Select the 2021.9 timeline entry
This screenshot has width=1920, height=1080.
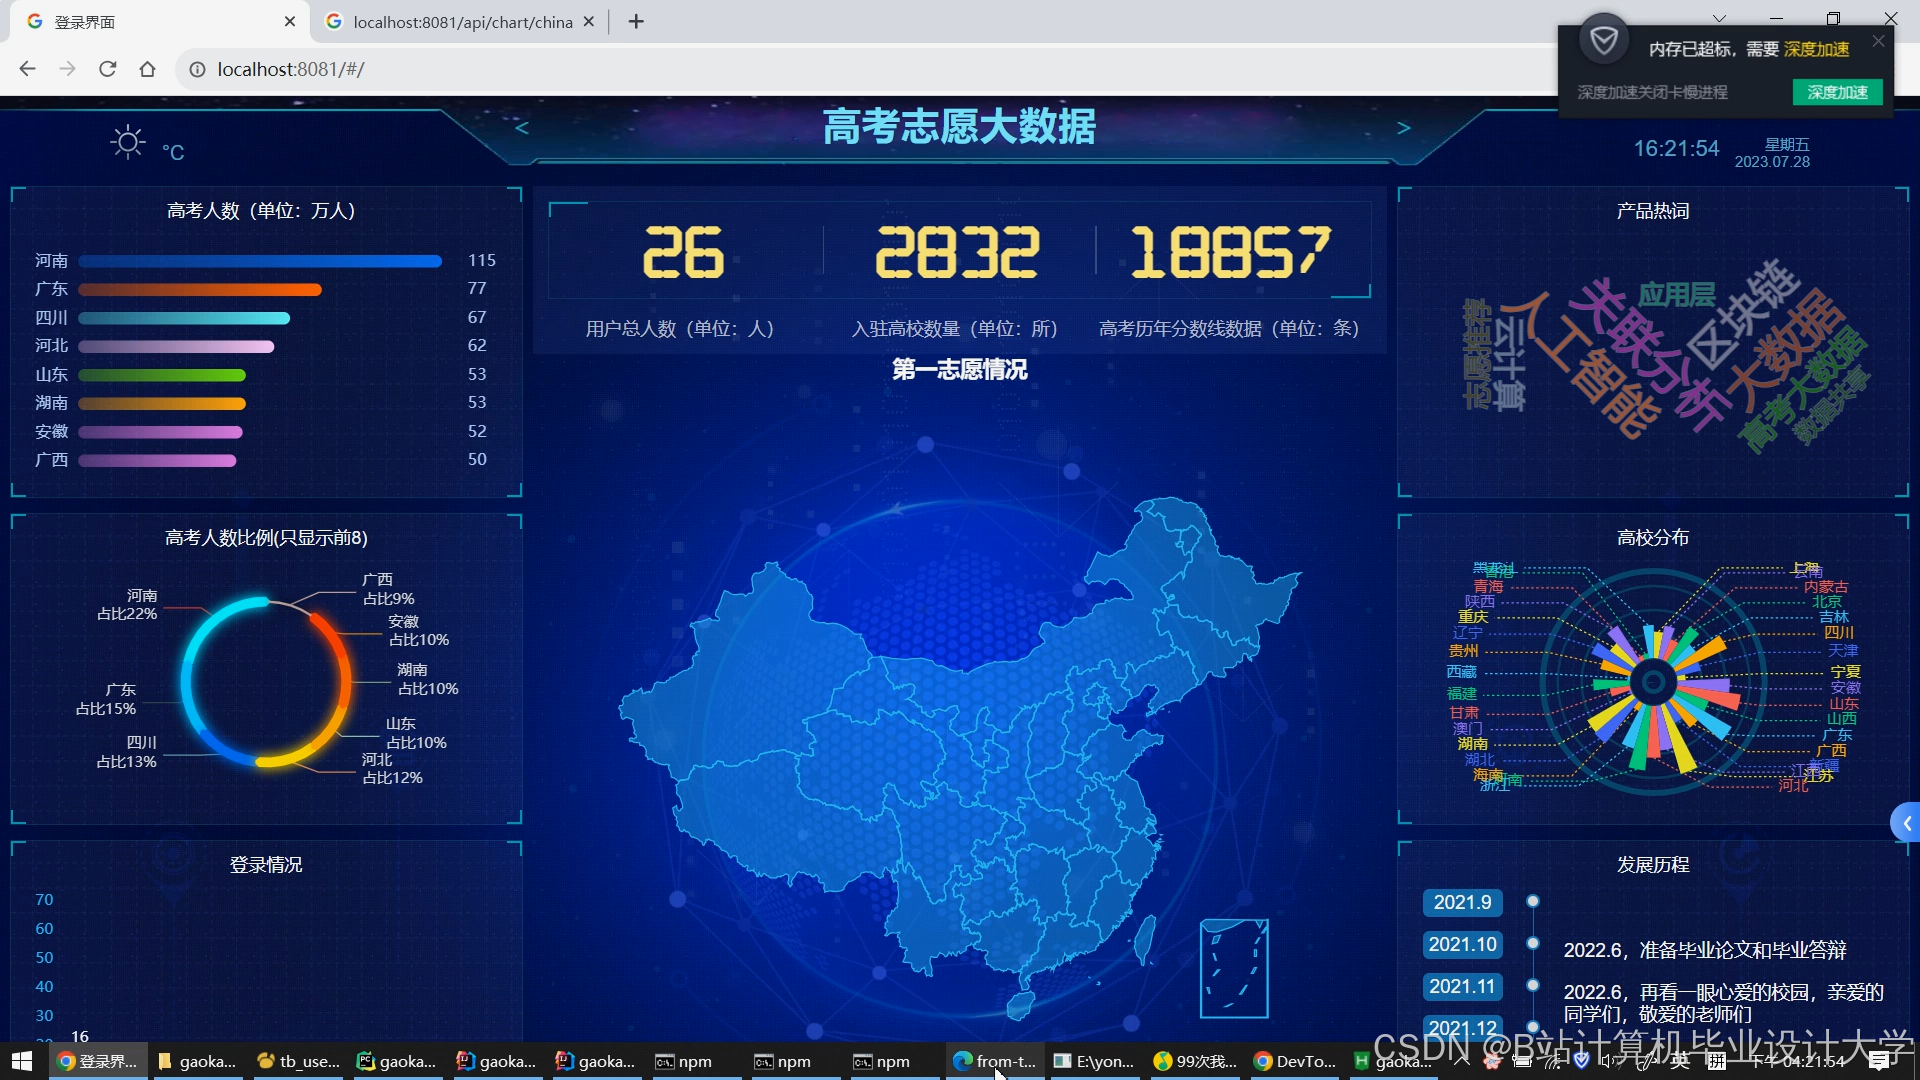1462,902
